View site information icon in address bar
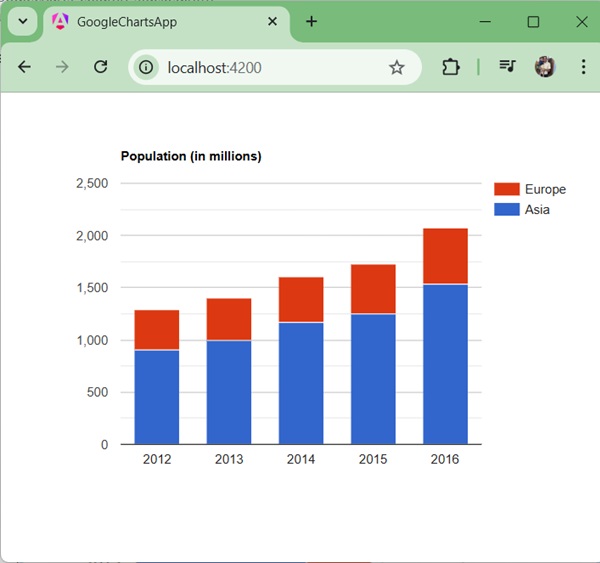The width and height of the screenshot is (600, 563). (147, 67)
